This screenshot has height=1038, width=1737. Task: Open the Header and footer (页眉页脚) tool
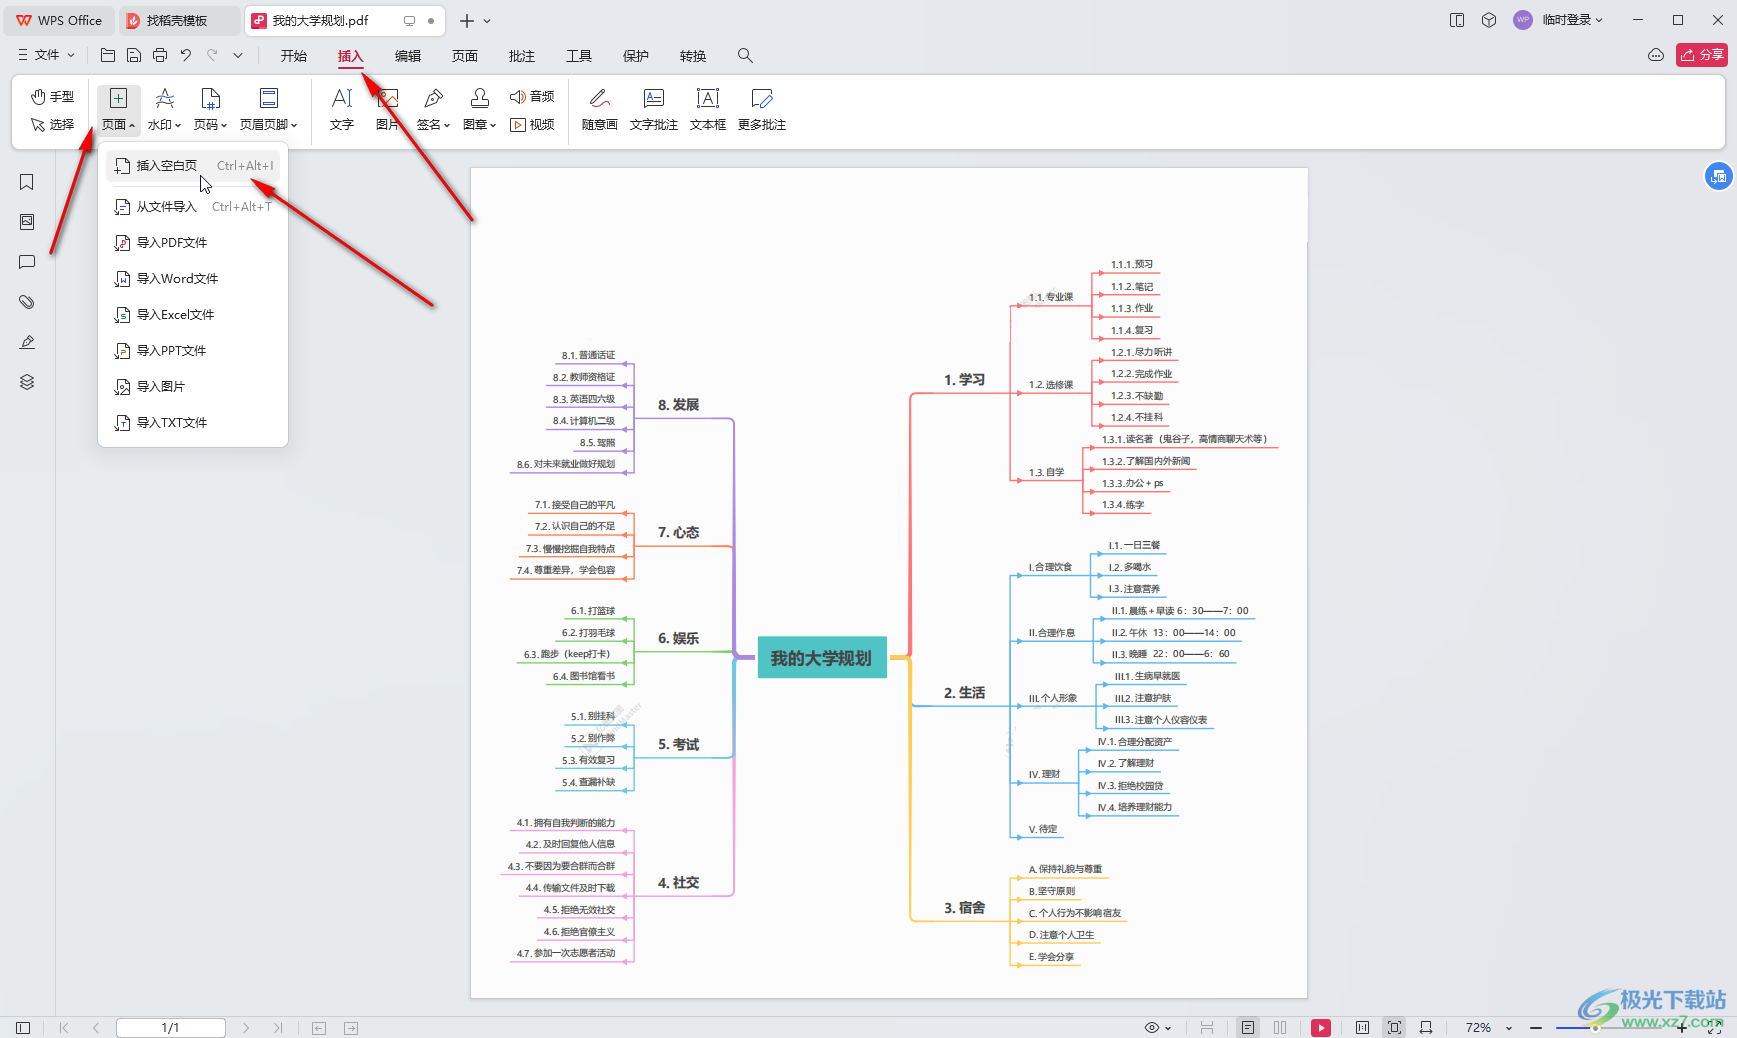point(268,109)
